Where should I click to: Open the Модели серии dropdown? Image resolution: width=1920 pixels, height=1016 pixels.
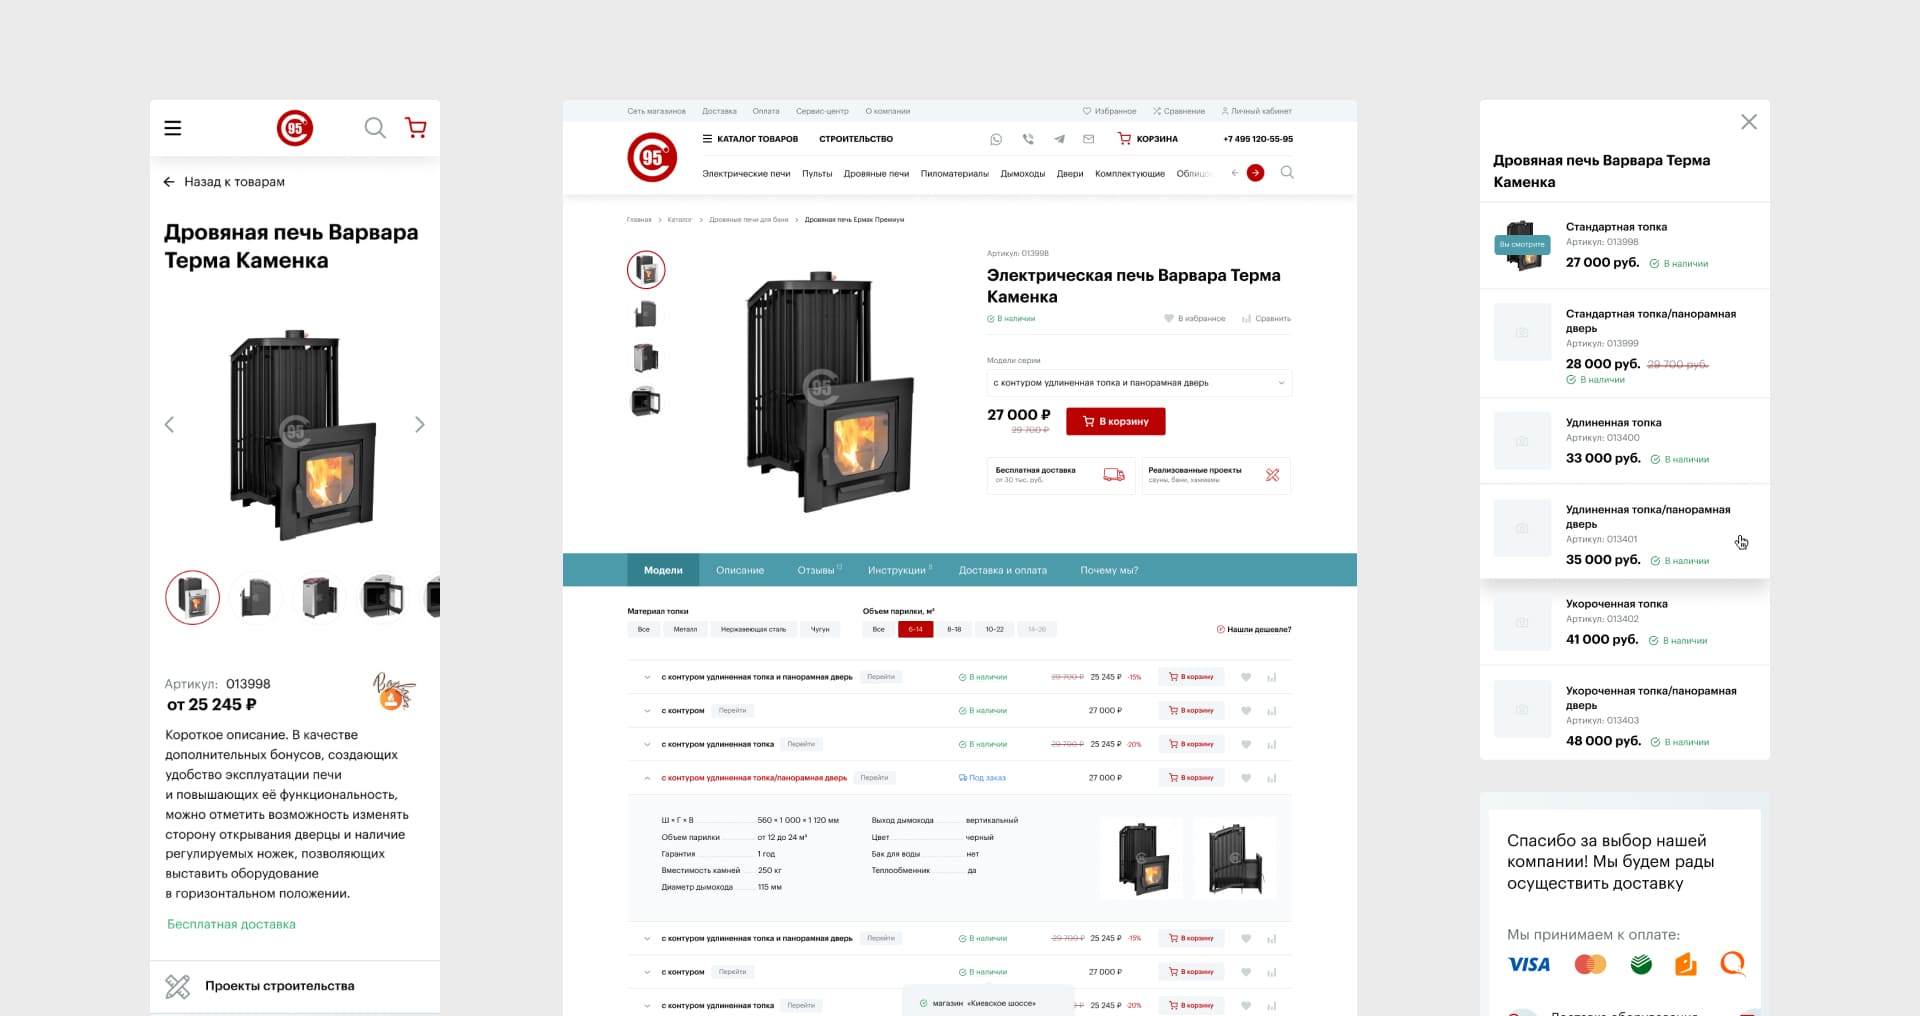[x=1138, y=383]
